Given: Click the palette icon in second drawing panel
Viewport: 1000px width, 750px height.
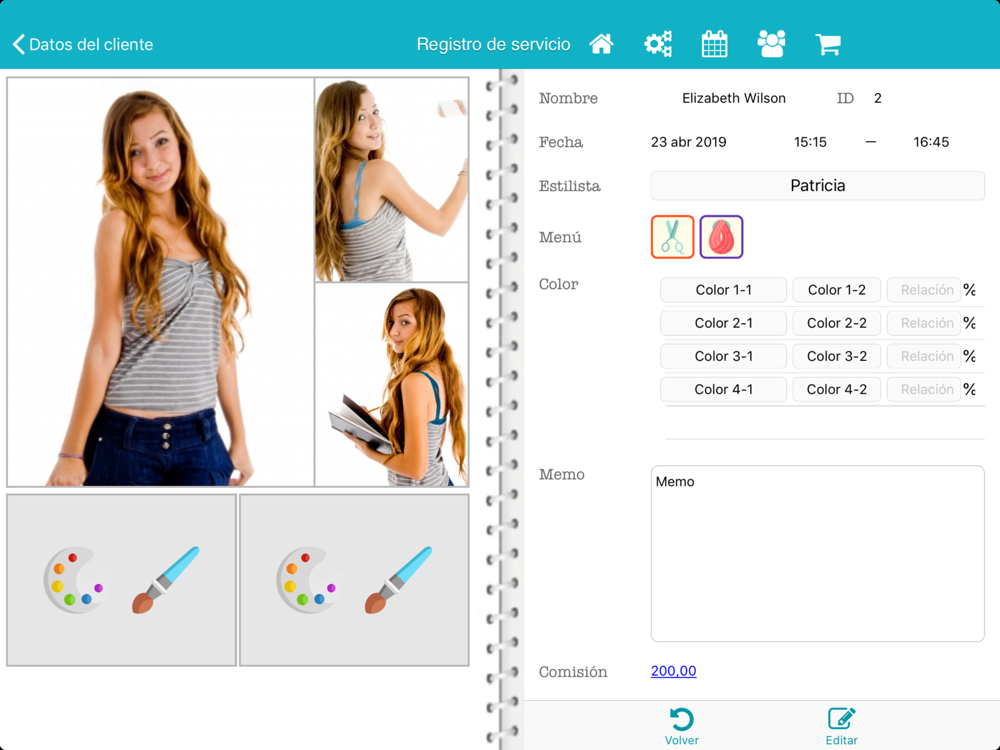Looking at the screenshot, I should tap(307, 580).
